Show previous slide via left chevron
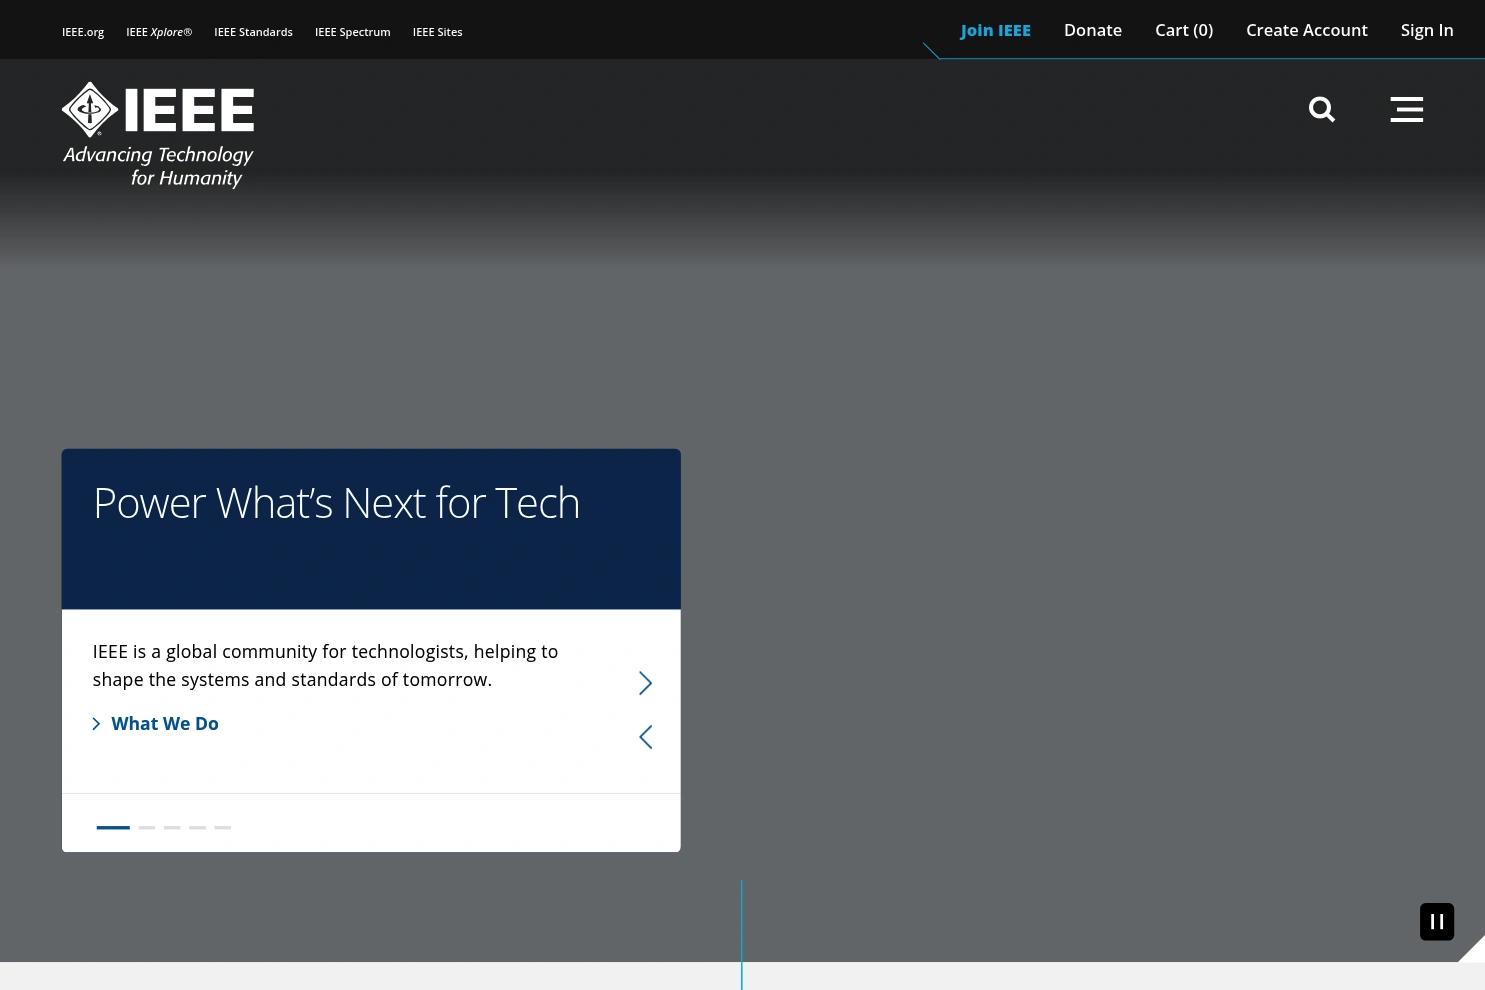This screenshot has width=1485, height=990. pyautogui.click(x=645, y=736)
